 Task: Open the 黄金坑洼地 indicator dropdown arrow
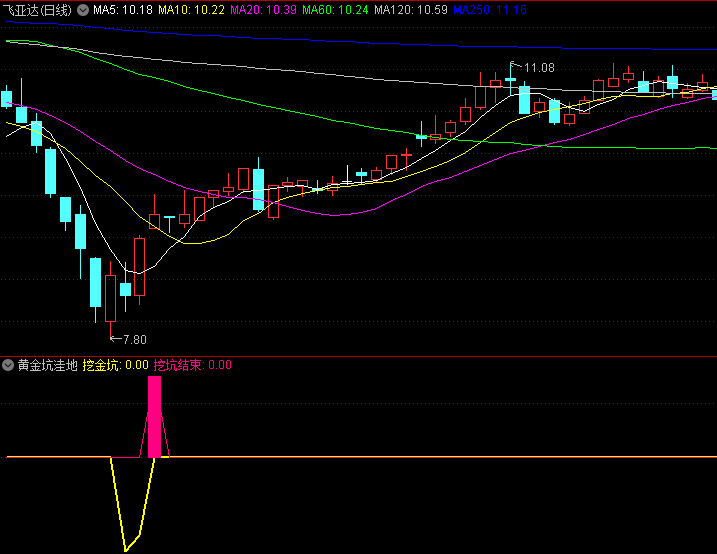click(x=8, y=365)
